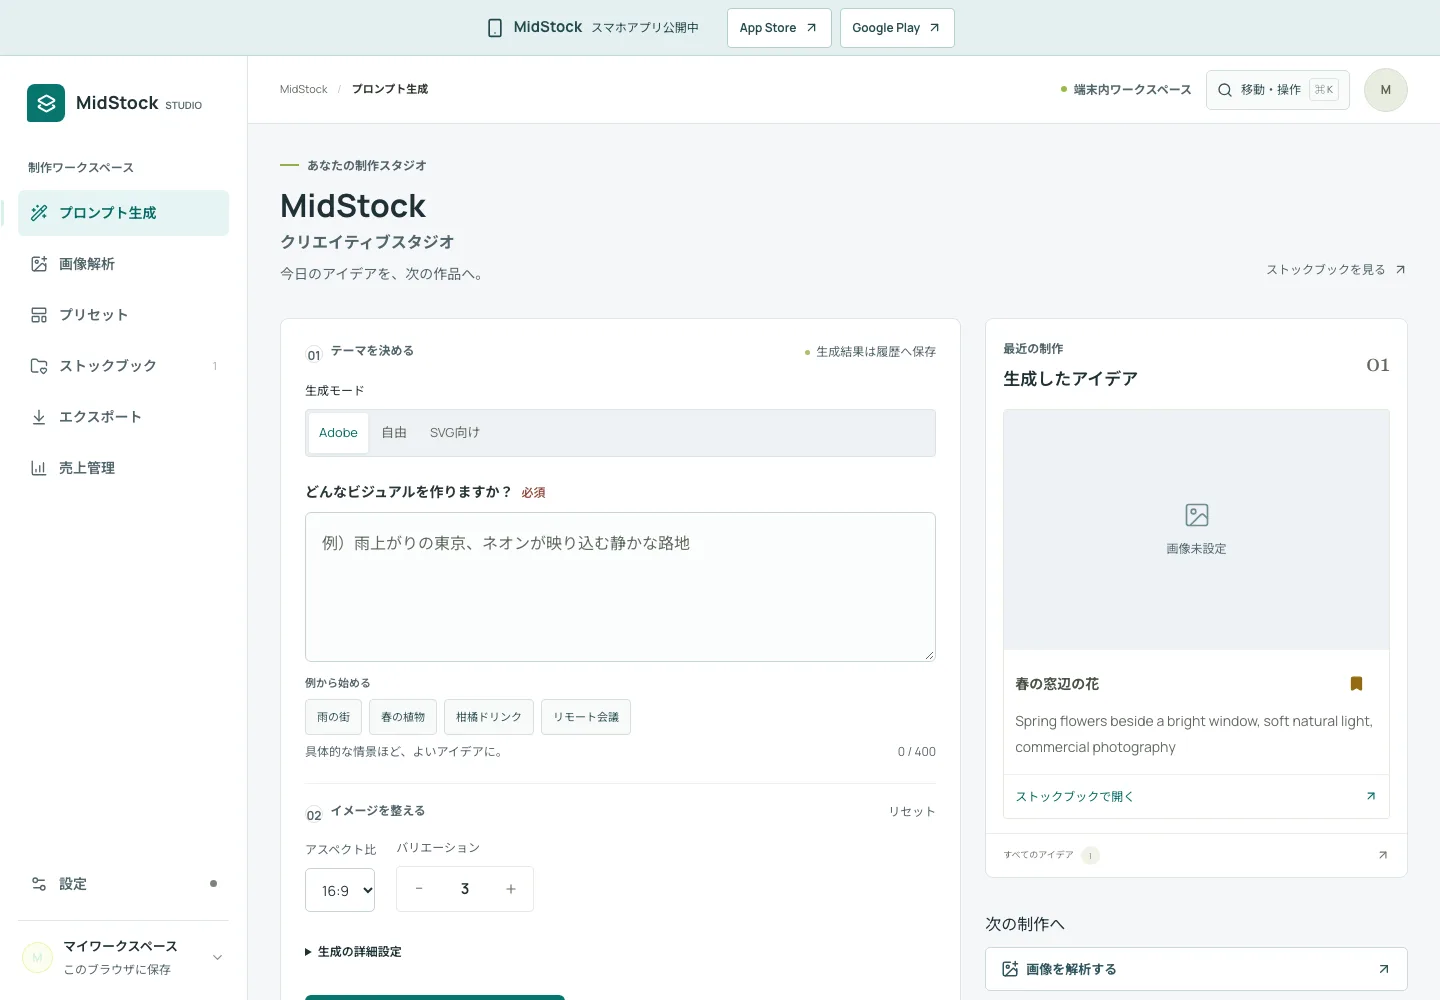Open 画像解析 in the sidebar
The width and height of the screenshot is (1440, 1000).
point(123,264)
